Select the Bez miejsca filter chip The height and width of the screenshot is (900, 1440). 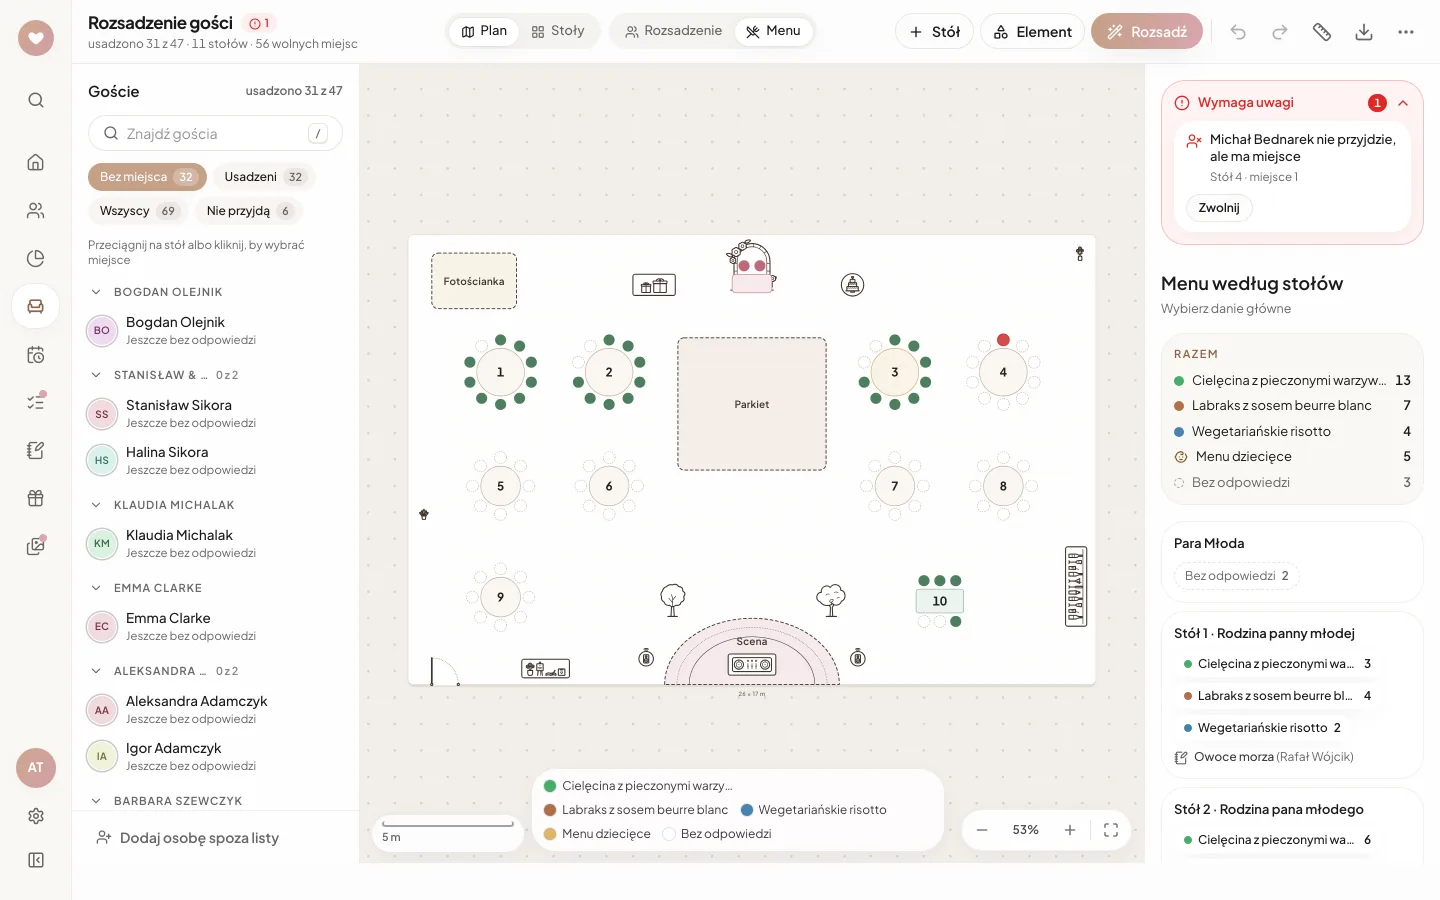[x=147, y=177]
